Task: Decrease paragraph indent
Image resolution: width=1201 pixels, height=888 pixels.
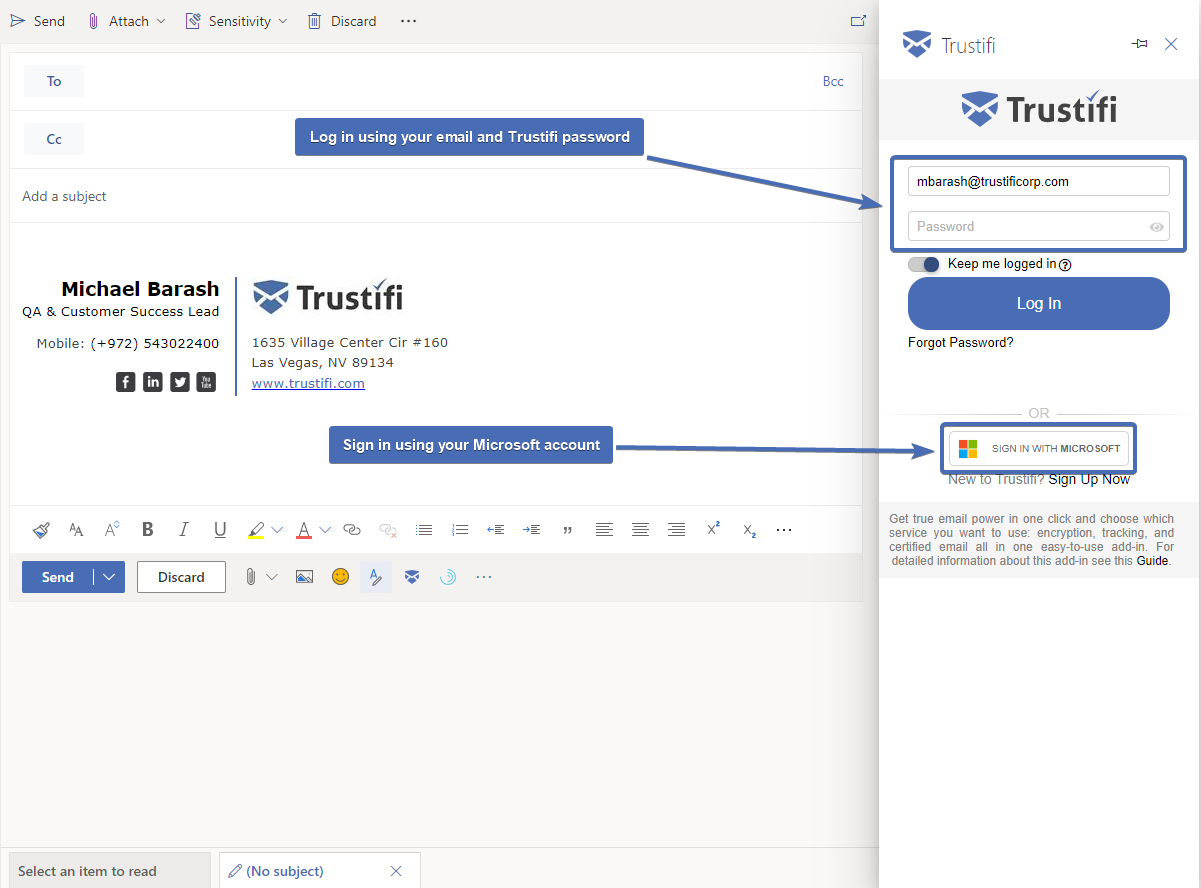Action: [x=495, y=530]
